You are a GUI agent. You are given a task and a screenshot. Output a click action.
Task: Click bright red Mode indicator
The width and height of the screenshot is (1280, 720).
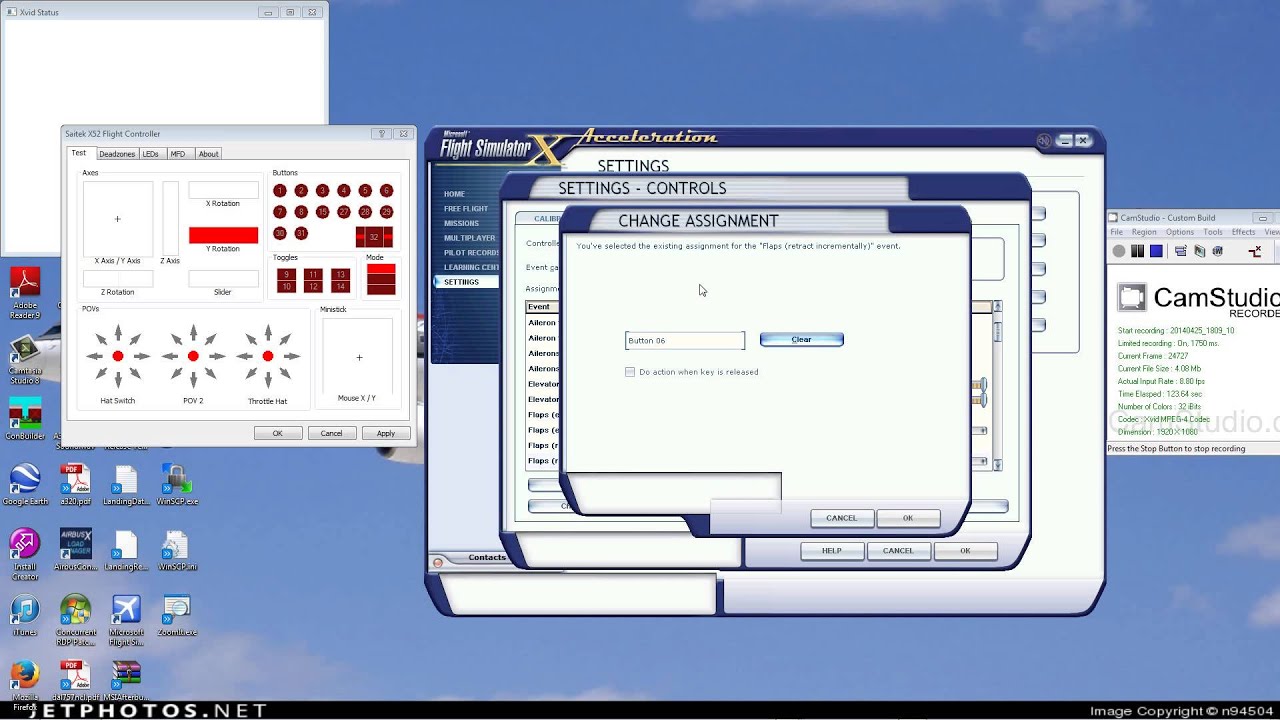click(381, 269)
